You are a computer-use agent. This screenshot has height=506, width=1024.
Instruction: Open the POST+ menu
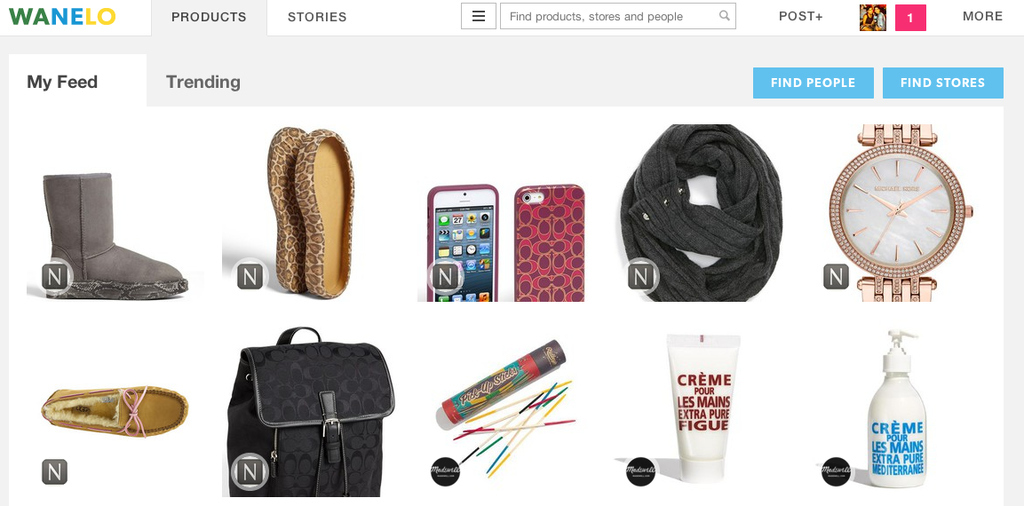coord(801,16)
